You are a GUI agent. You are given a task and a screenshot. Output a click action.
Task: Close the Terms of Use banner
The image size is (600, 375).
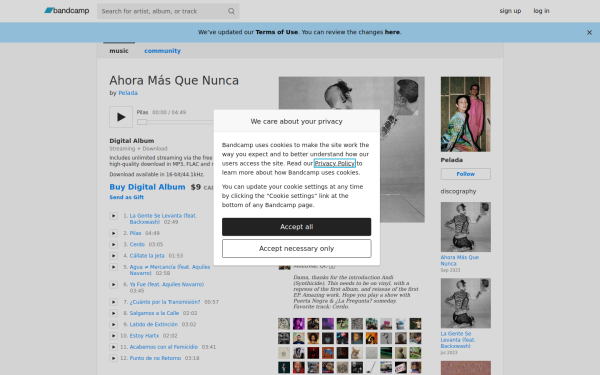[589, 33]
